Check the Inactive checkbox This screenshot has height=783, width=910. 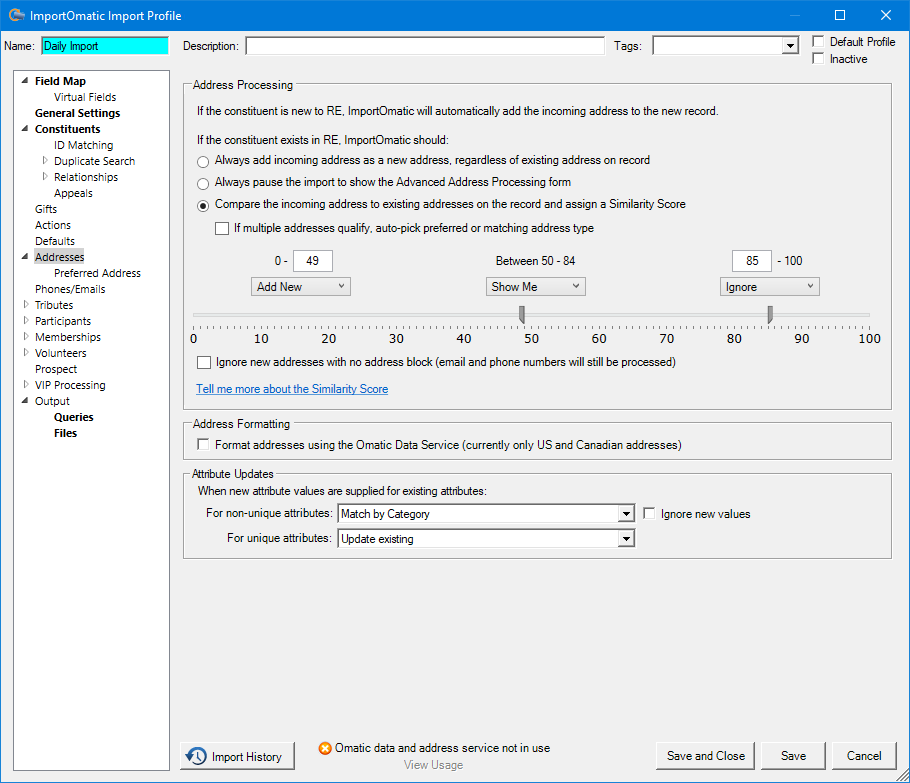click(x=817, y=58)
